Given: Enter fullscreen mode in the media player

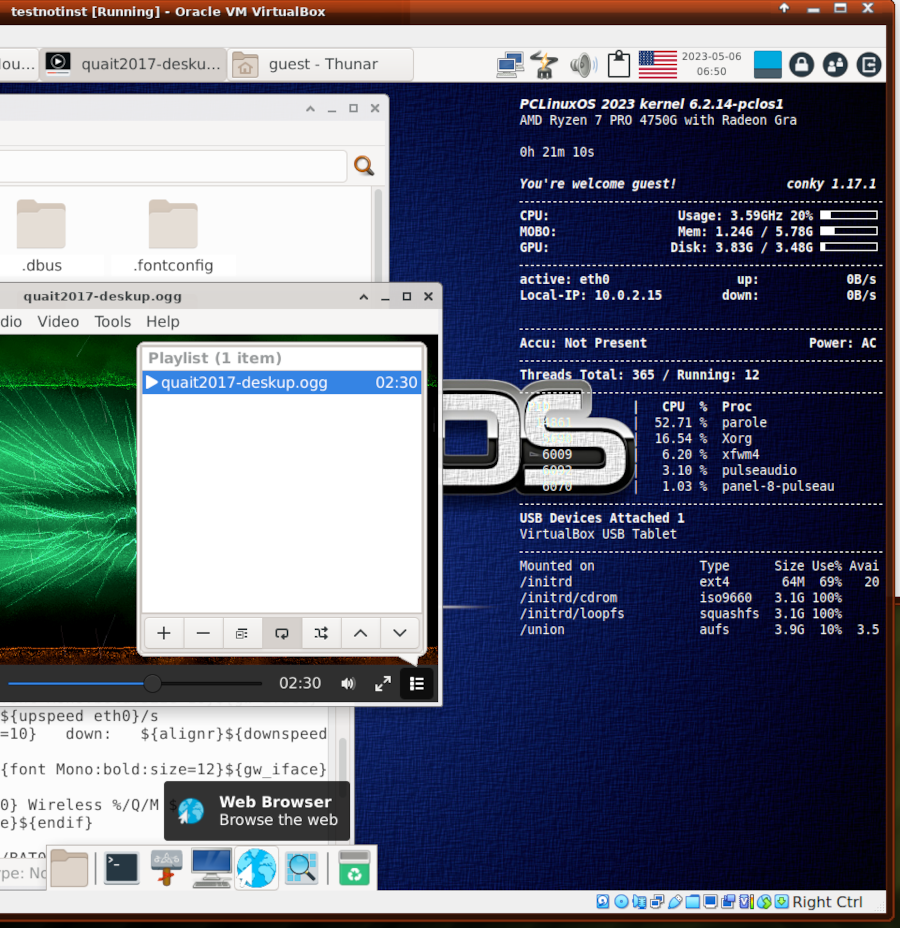Looking at the screenshot, I should (x=383, y=684).
